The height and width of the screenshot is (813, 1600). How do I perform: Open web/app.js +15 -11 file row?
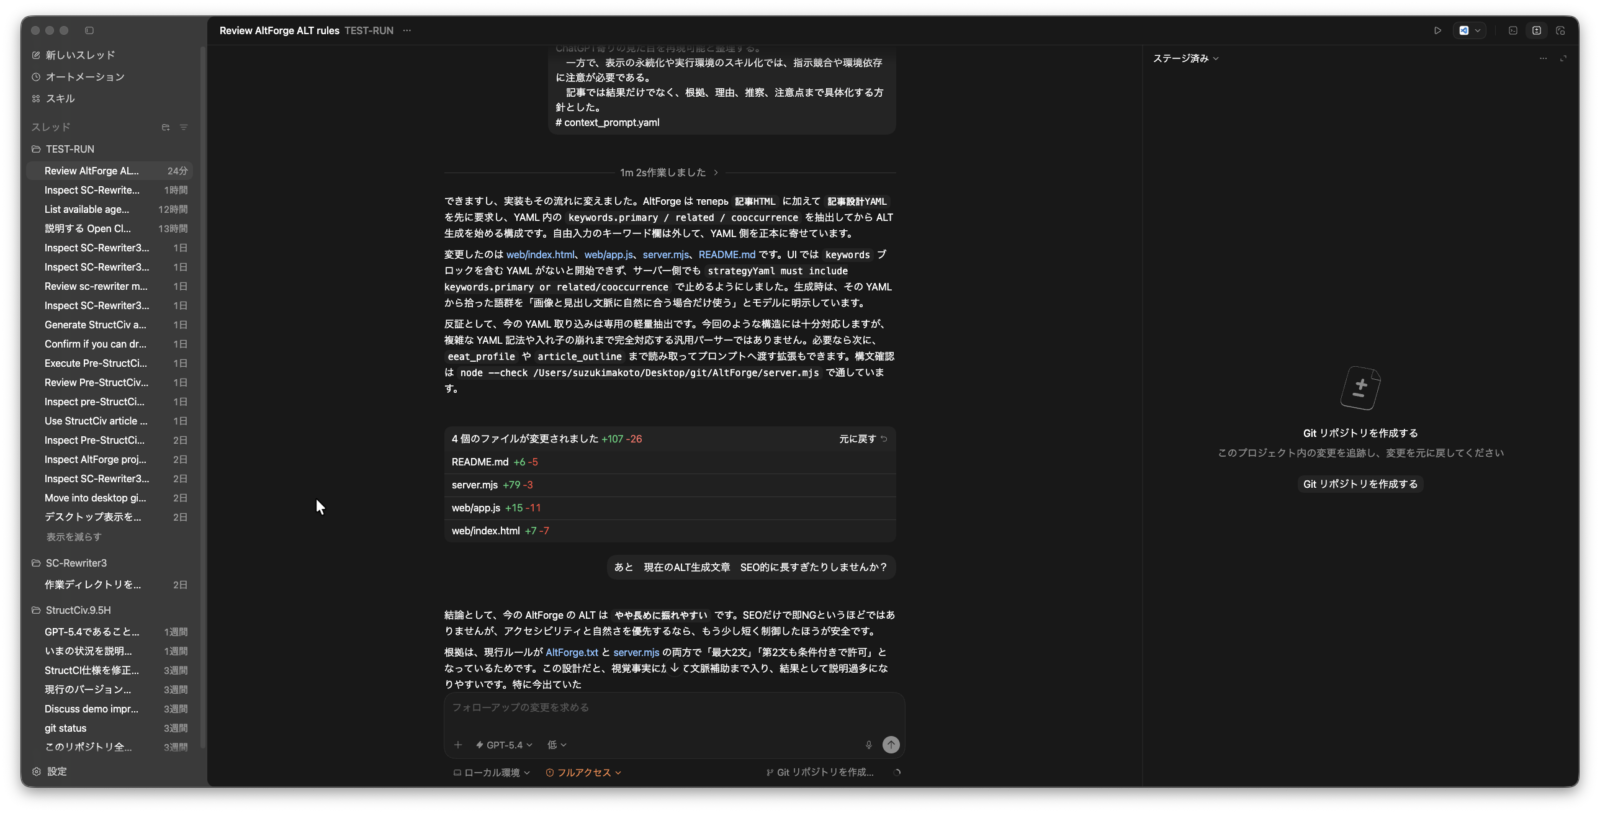[x=670, y=508]
